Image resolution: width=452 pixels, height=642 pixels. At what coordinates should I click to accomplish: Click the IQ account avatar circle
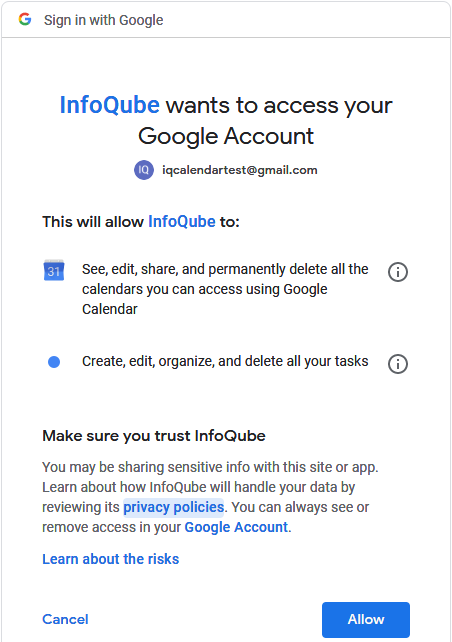144,170
